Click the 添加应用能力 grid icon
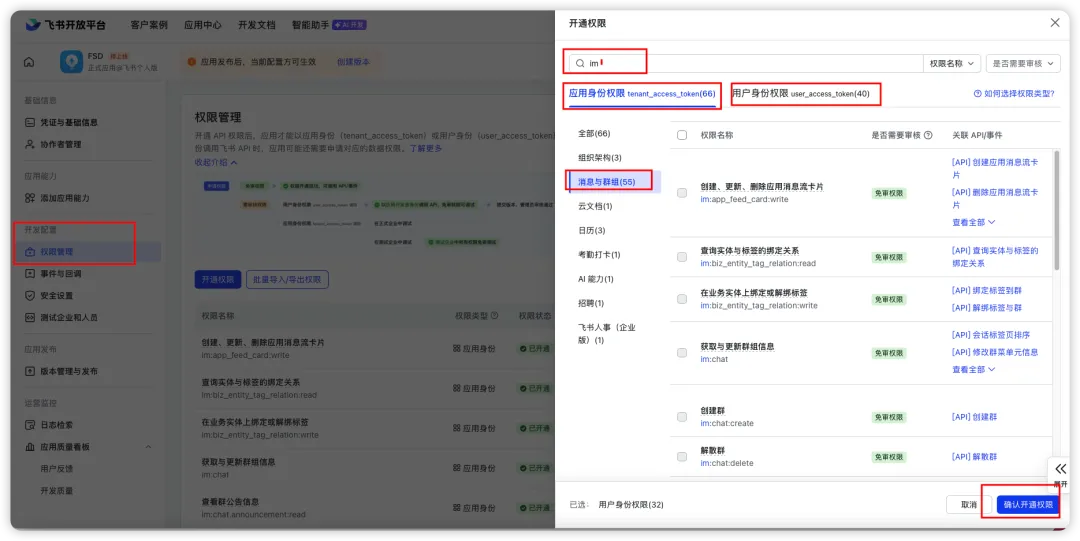The image size is (1080, 541). point(30,198)
